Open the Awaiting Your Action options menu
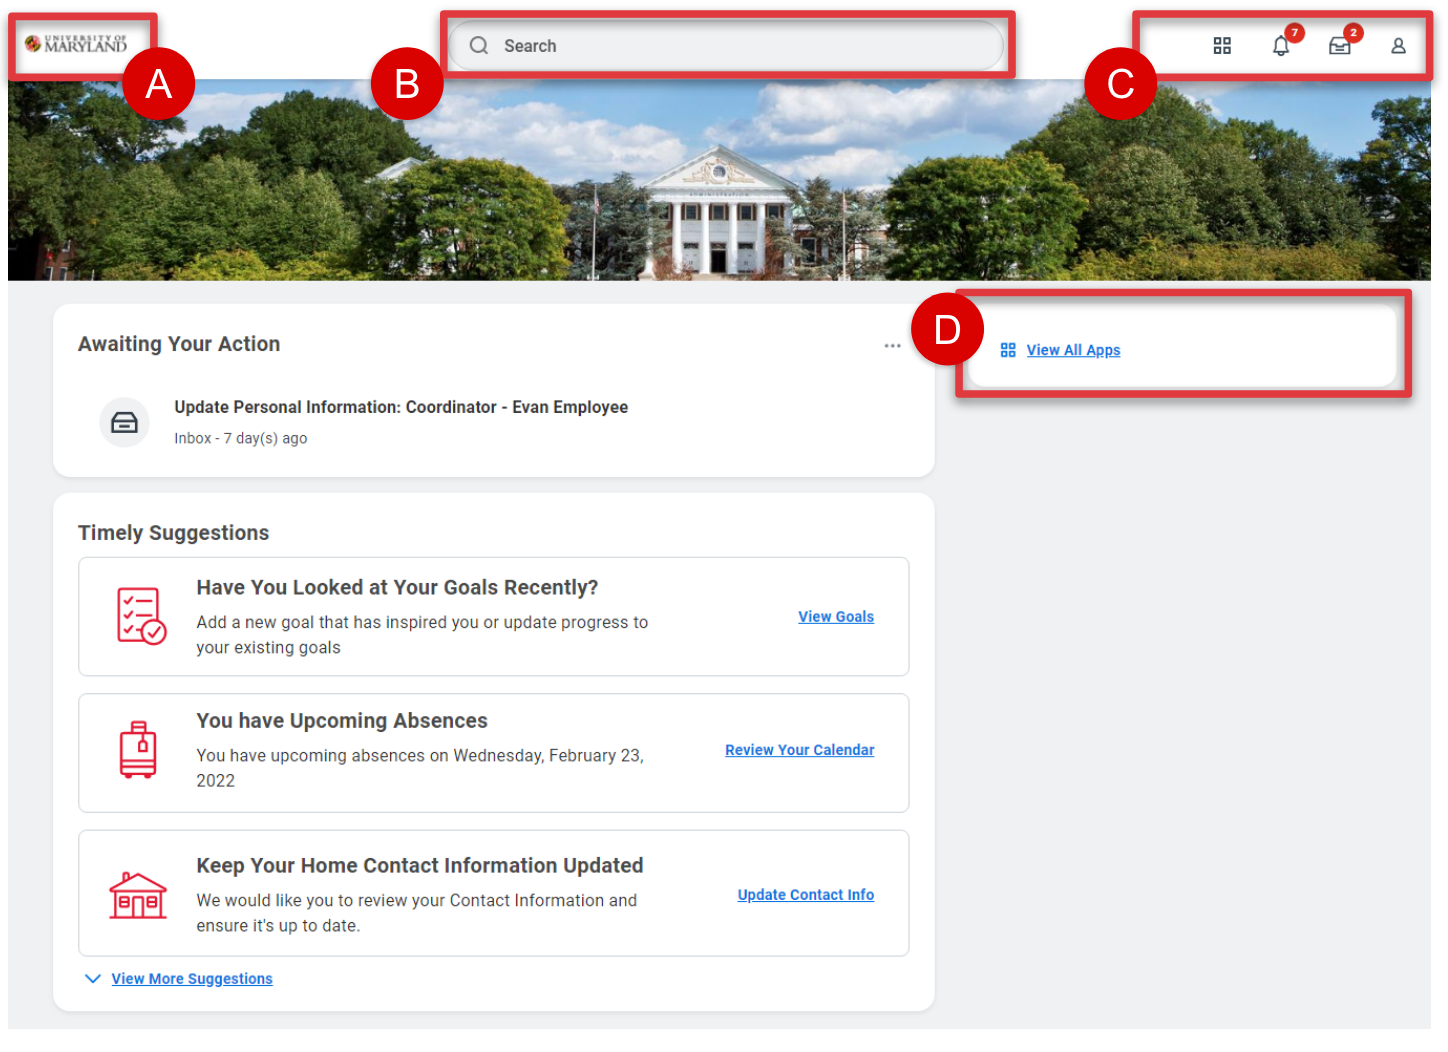 pyautogui.click(x=892, y=345)
